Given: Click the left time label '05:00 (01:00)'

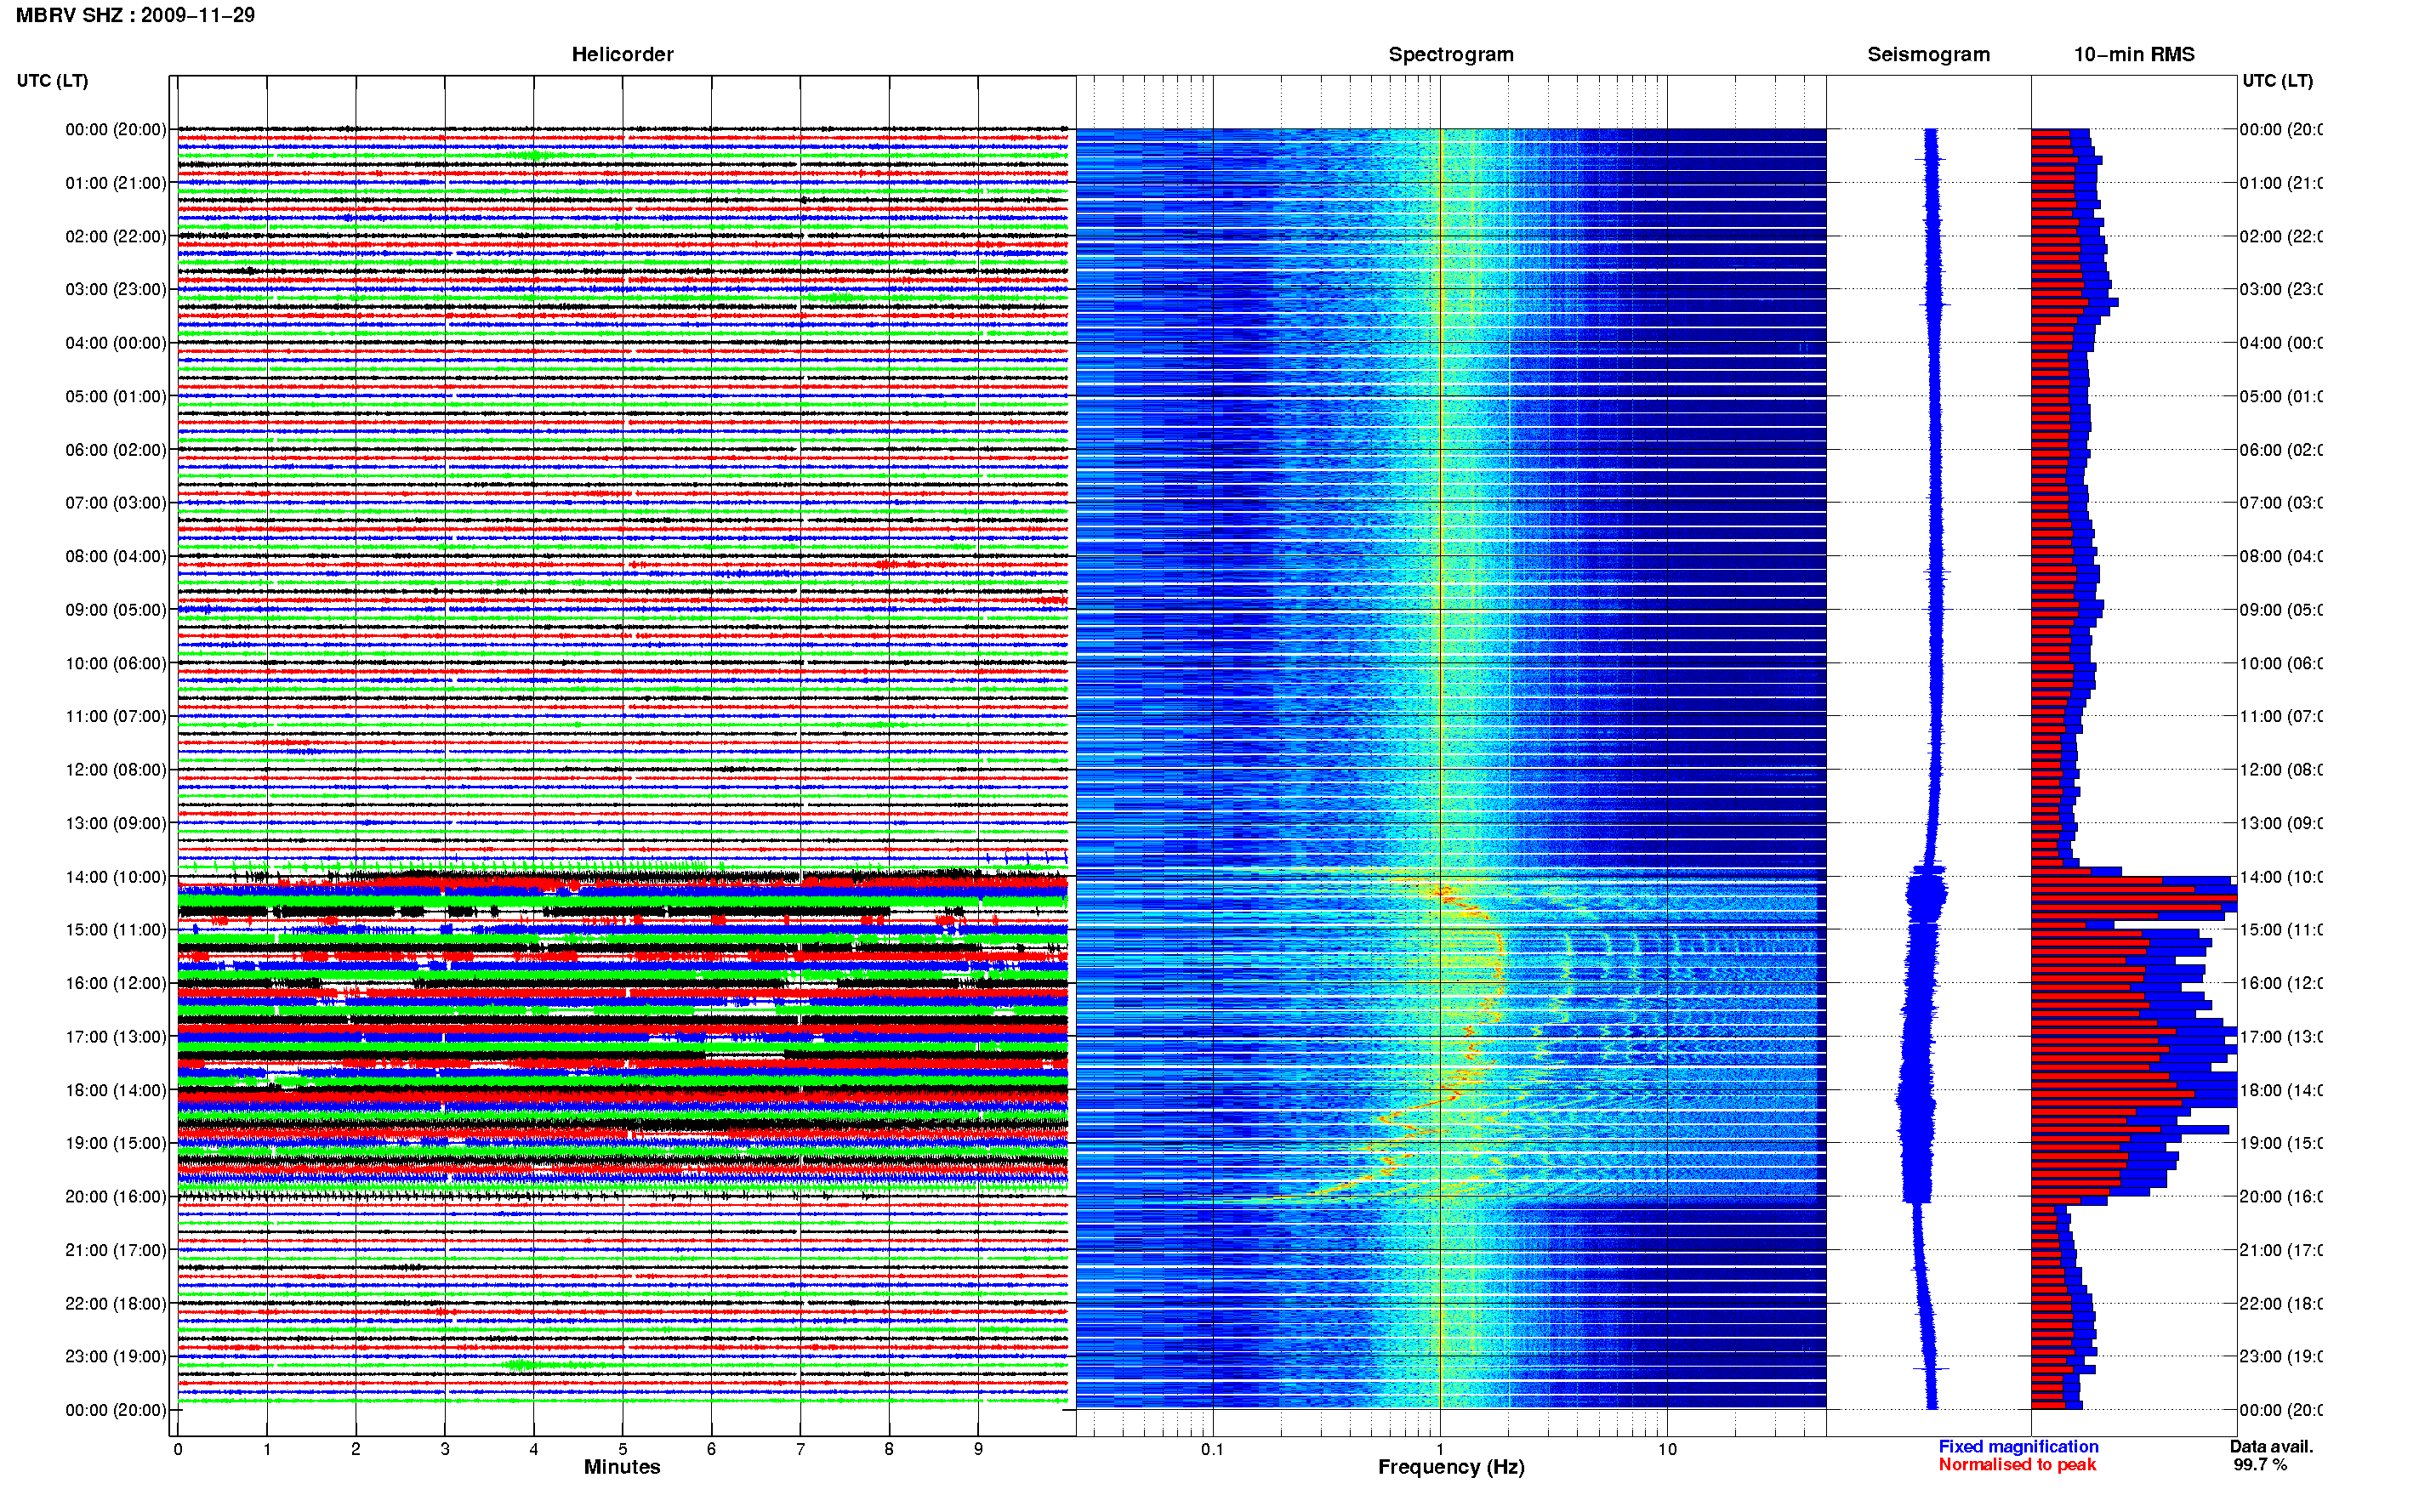Looking at the screenshot, I should 116,396.
